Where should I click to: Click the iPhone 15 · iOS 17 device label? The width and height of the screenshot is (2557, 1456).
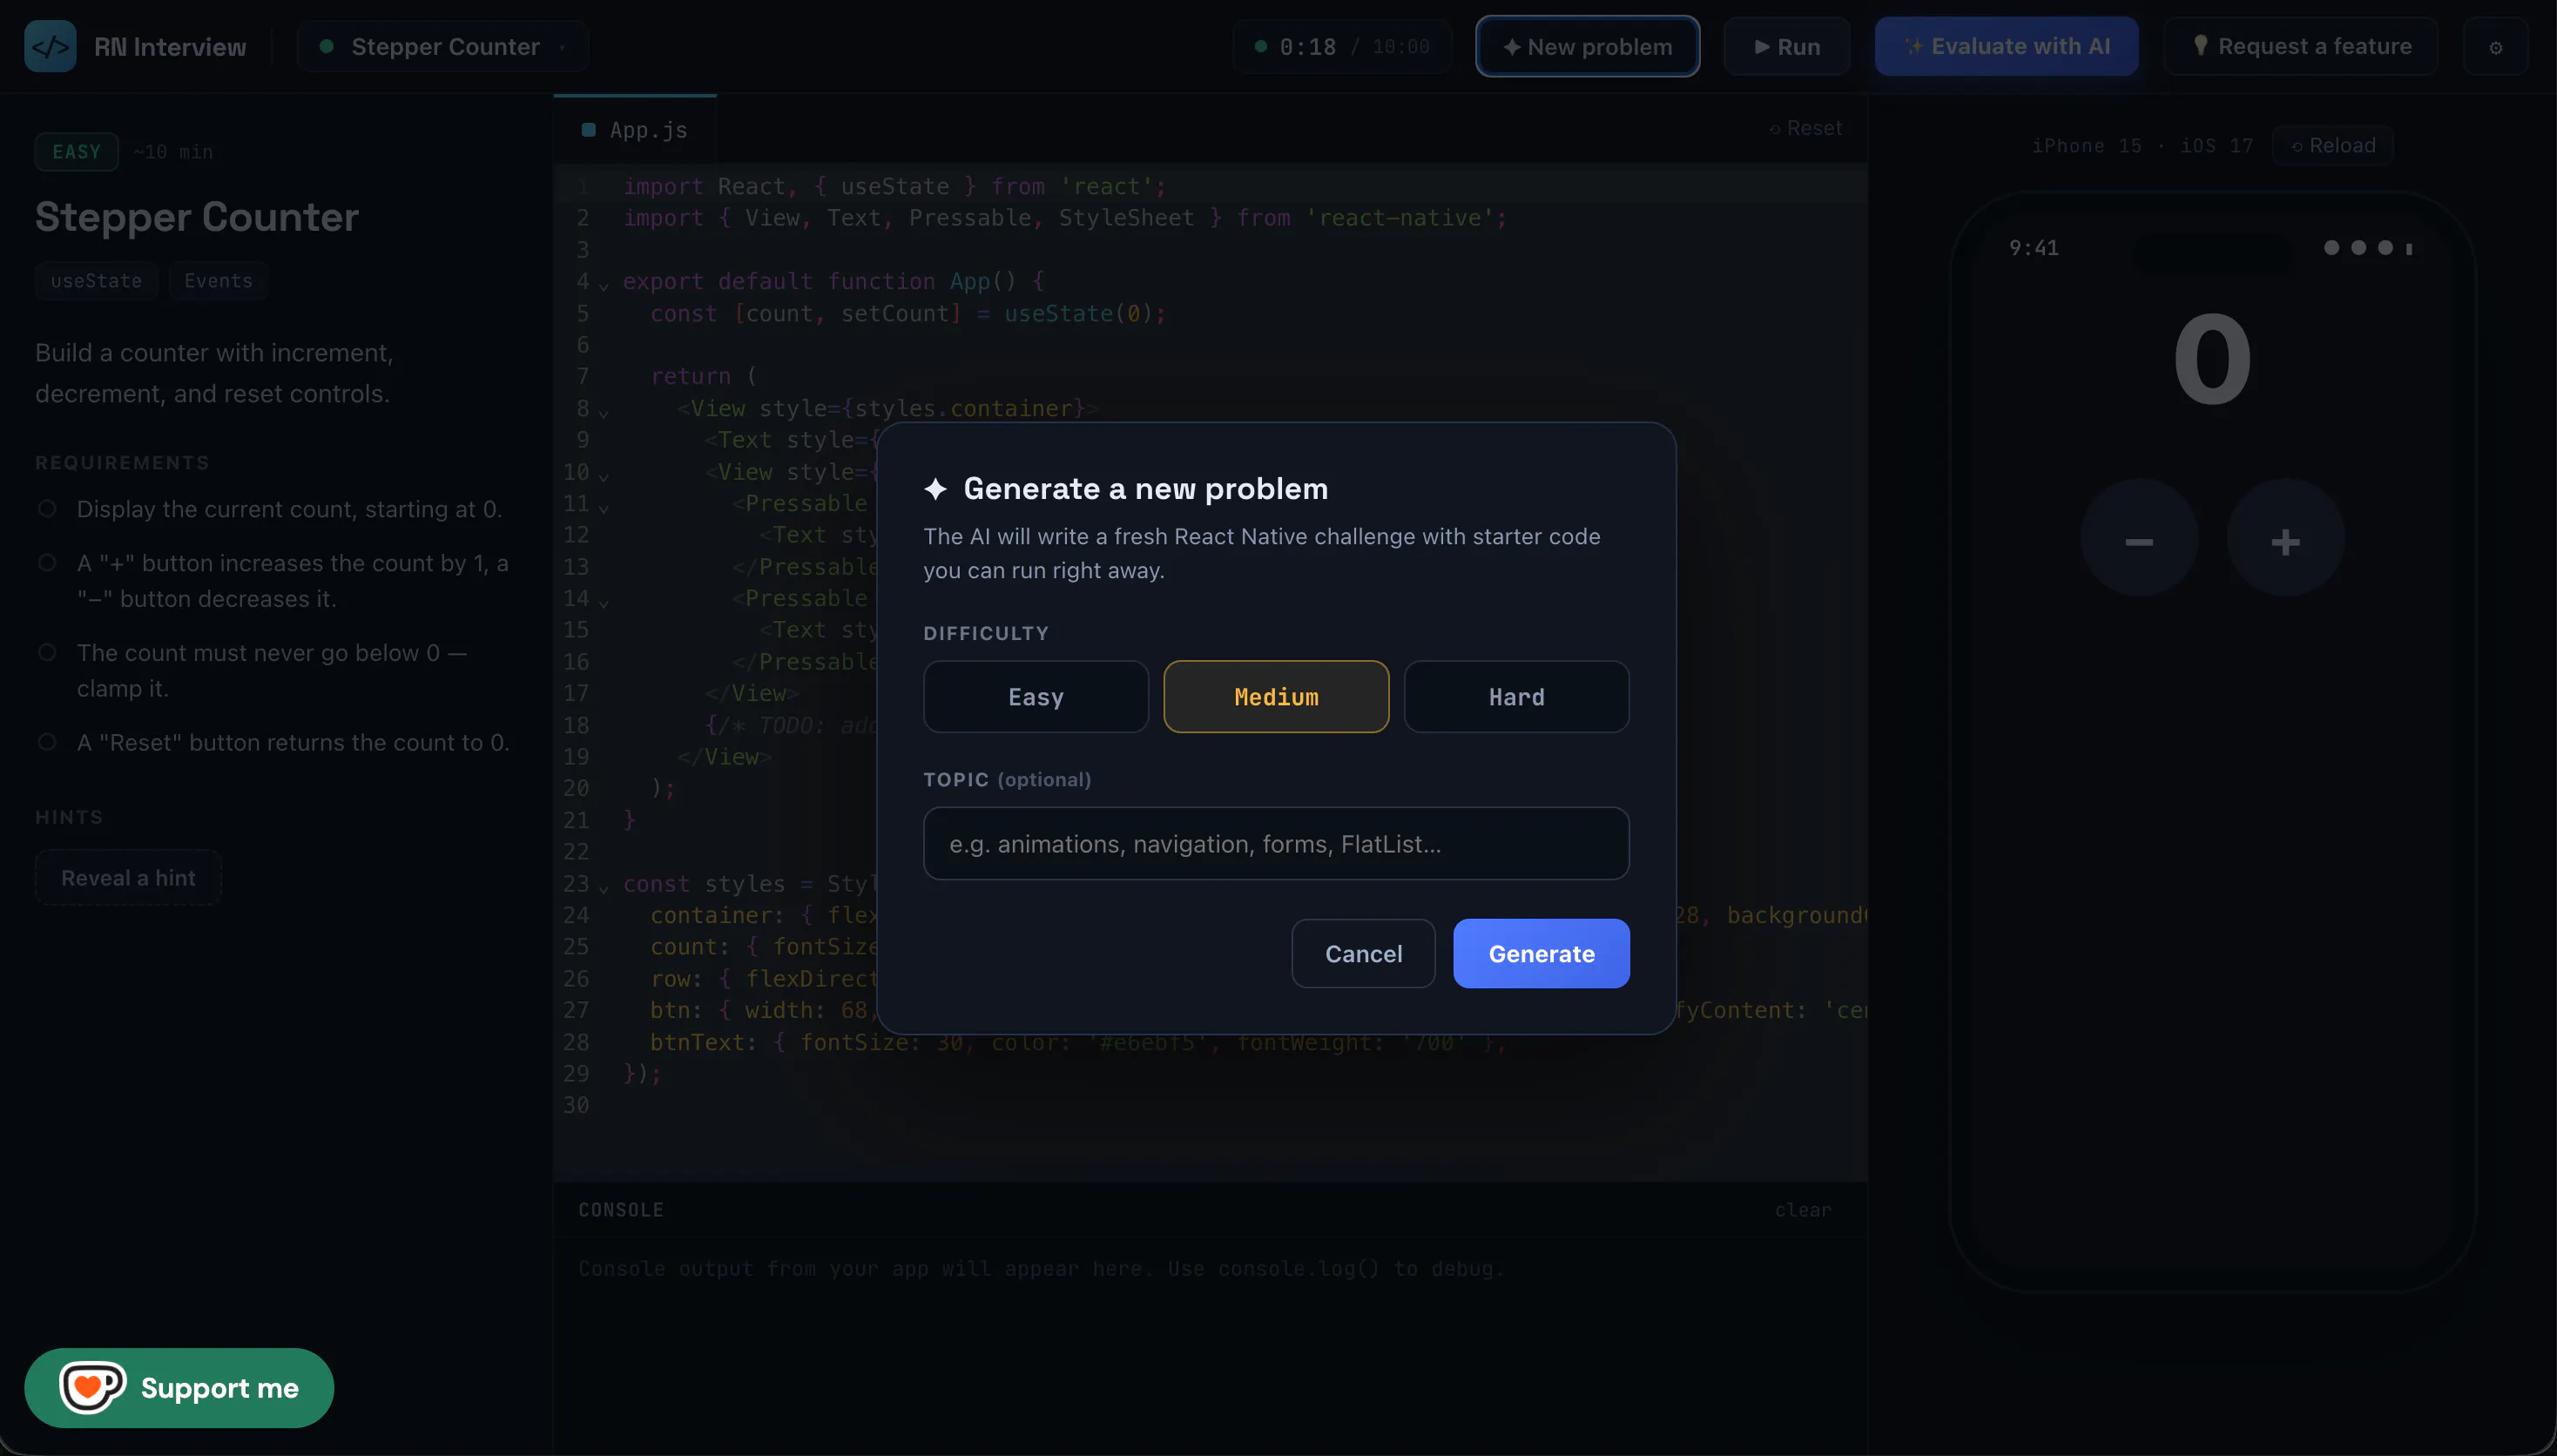pos(2142,146)
